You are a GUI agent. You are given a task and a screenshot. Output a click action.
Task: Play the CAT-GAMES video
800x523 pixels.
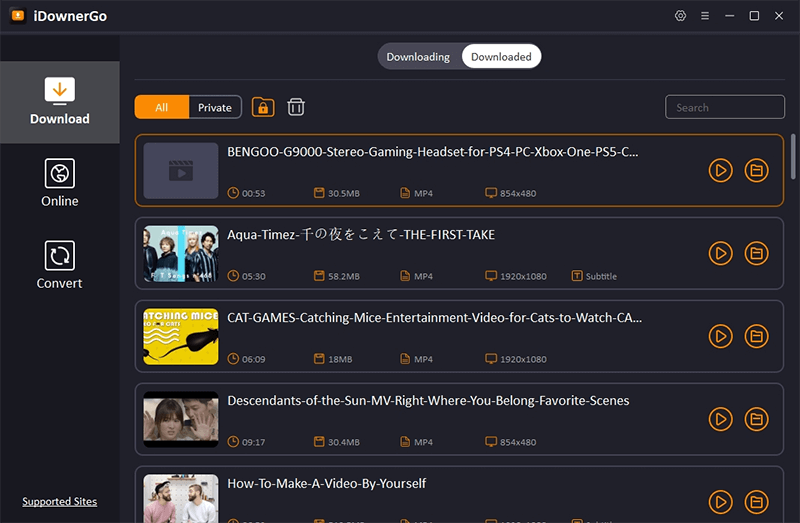(720, 336)
